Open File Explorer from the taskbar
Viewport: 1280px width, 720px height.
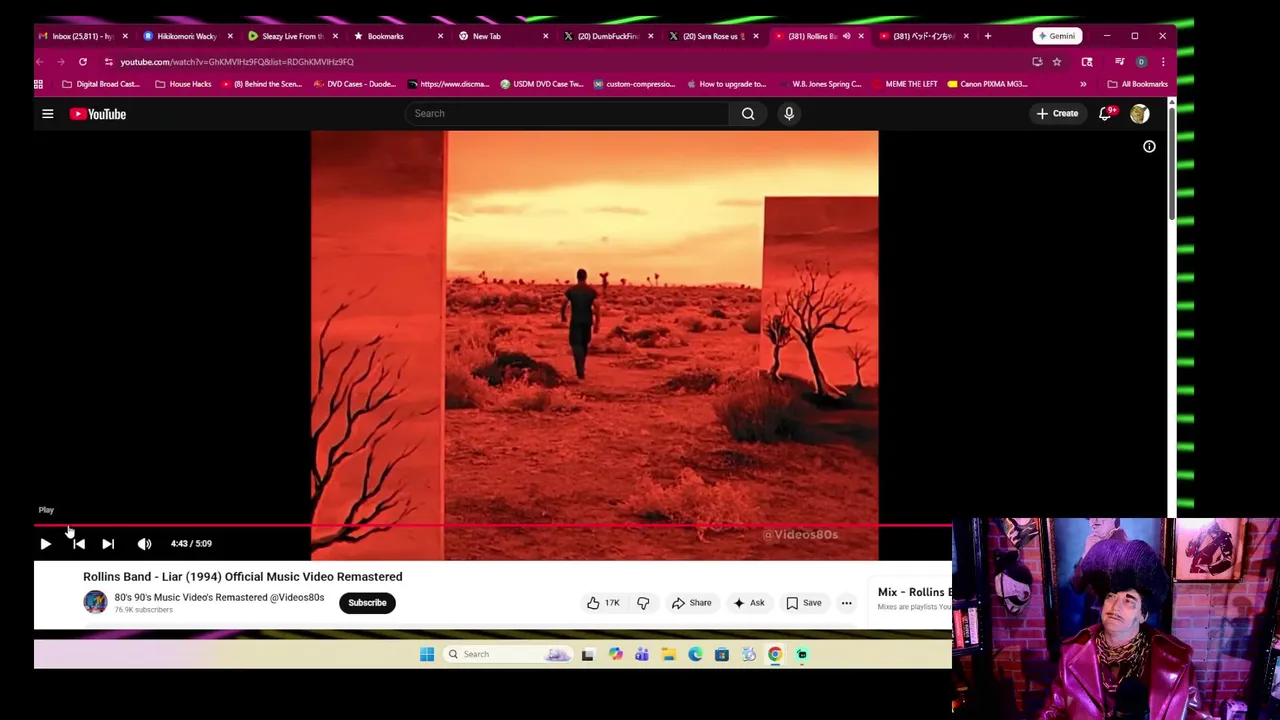coord(668,655)
